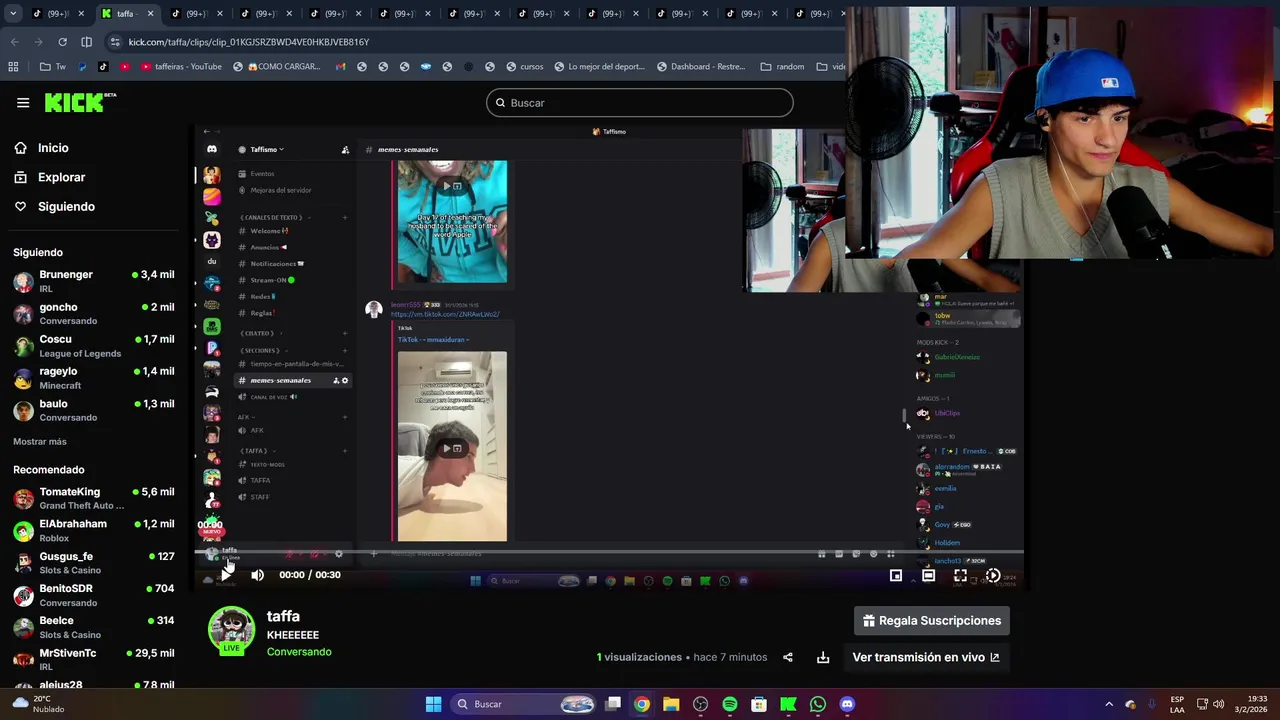Toggle theater mode on the player

coord(928,575)
